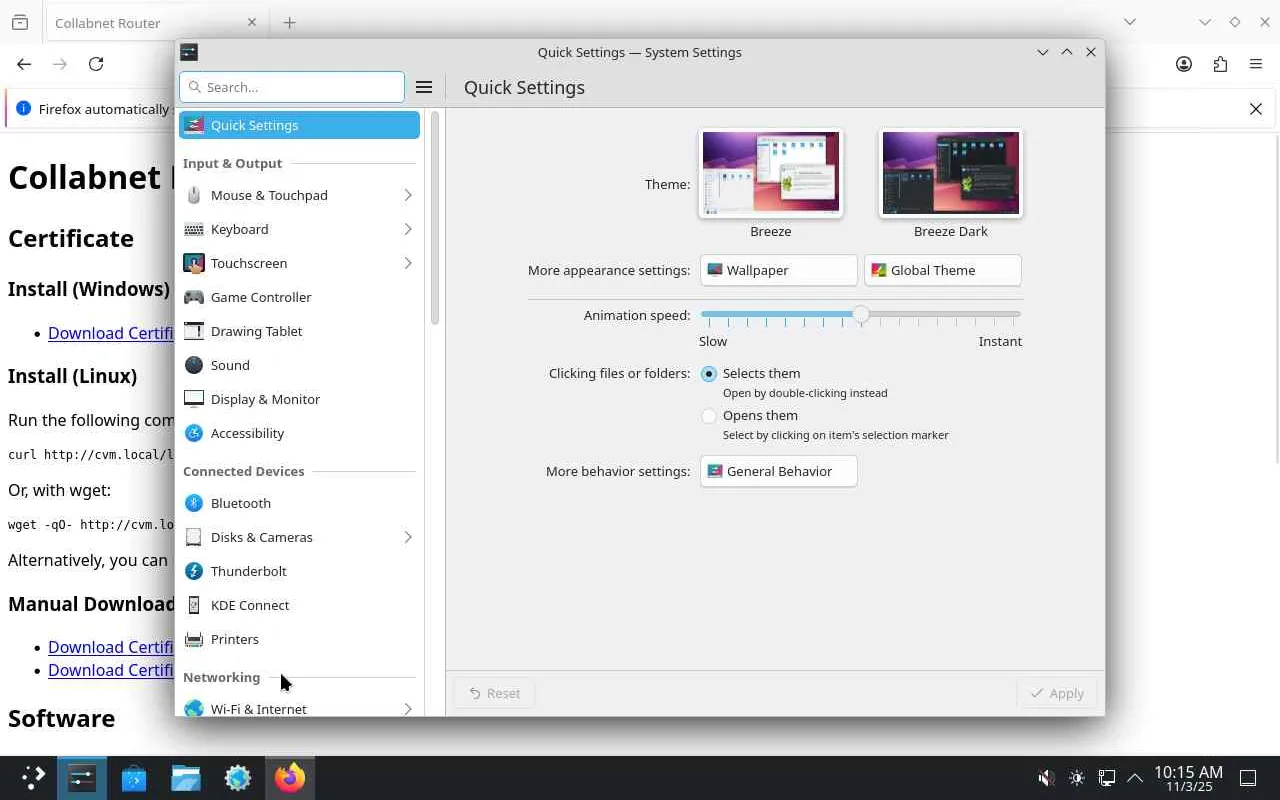Open the Wallpaper settings button
Image resolution: width=1280 pixels, height=800 pixels.
click(x=778, y=270)
